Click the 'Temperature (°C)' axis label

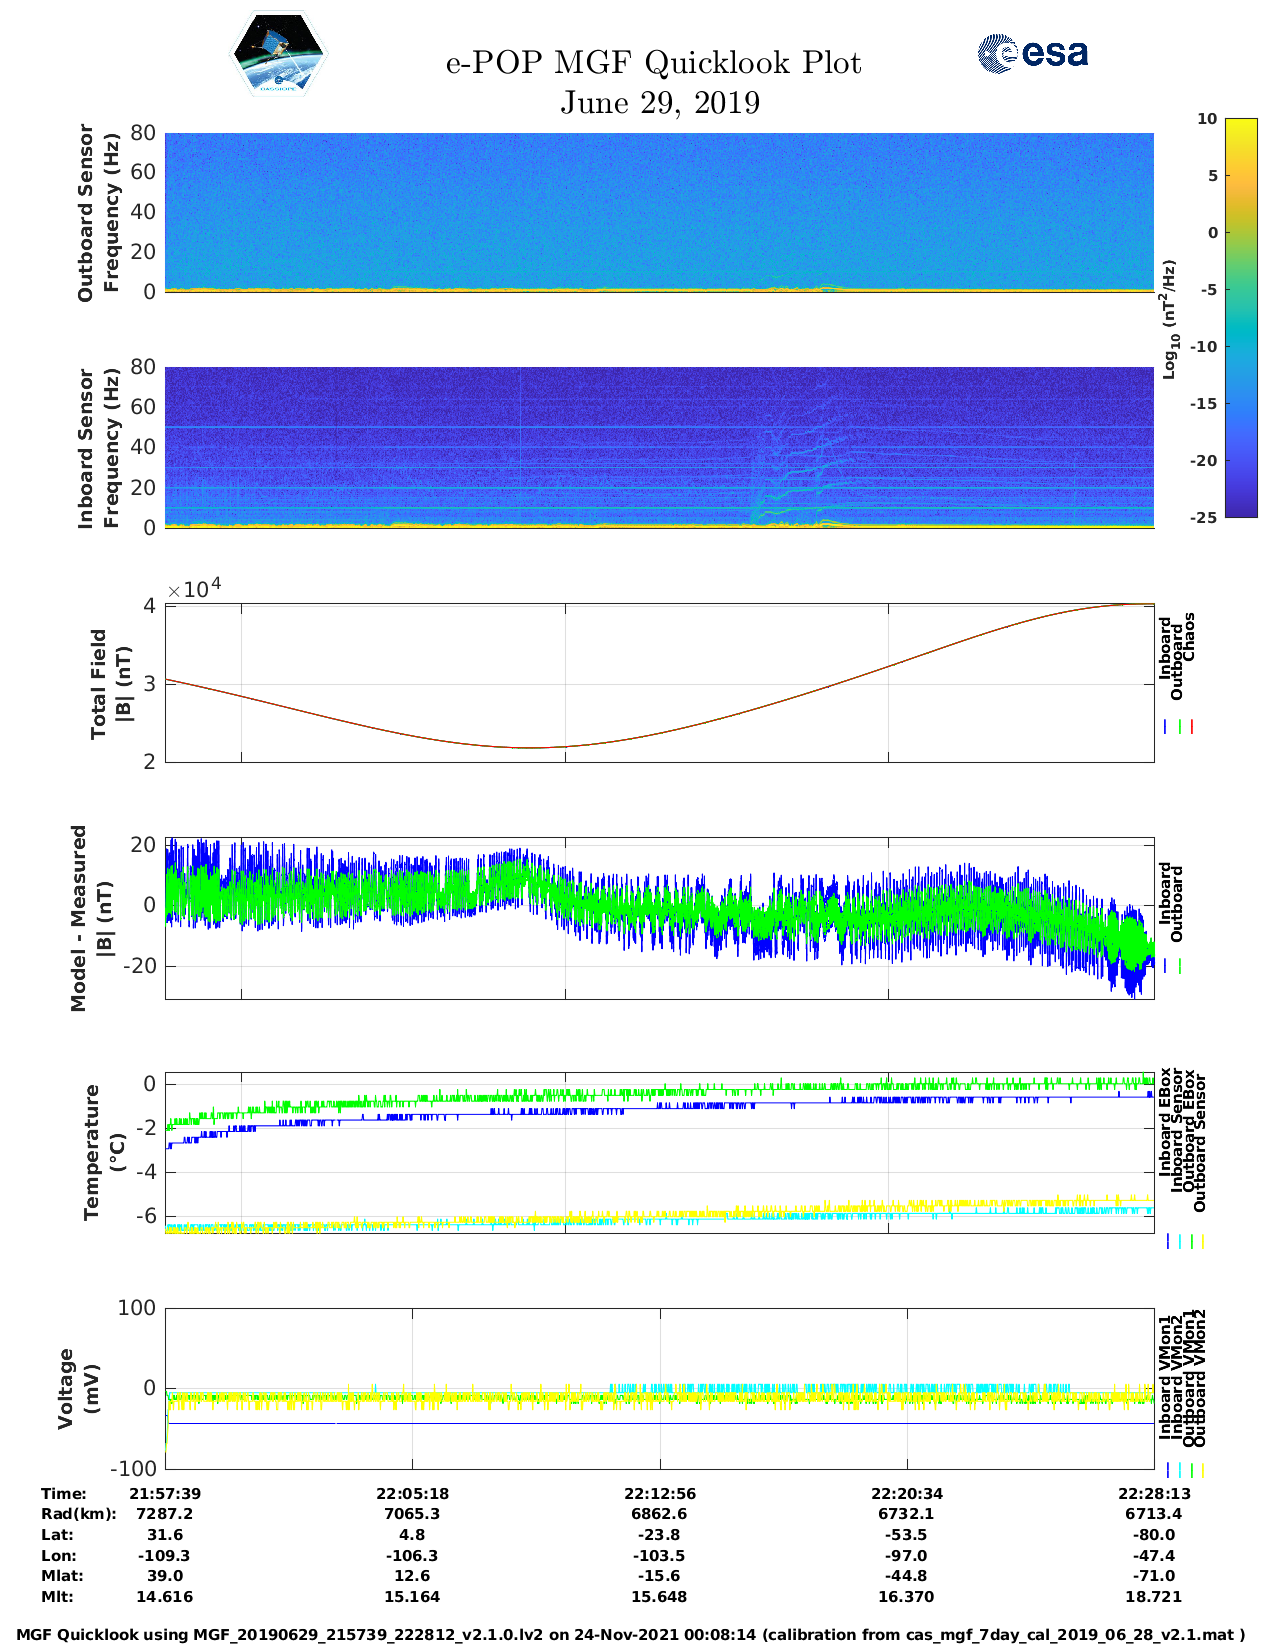(x=104, y=1152)
